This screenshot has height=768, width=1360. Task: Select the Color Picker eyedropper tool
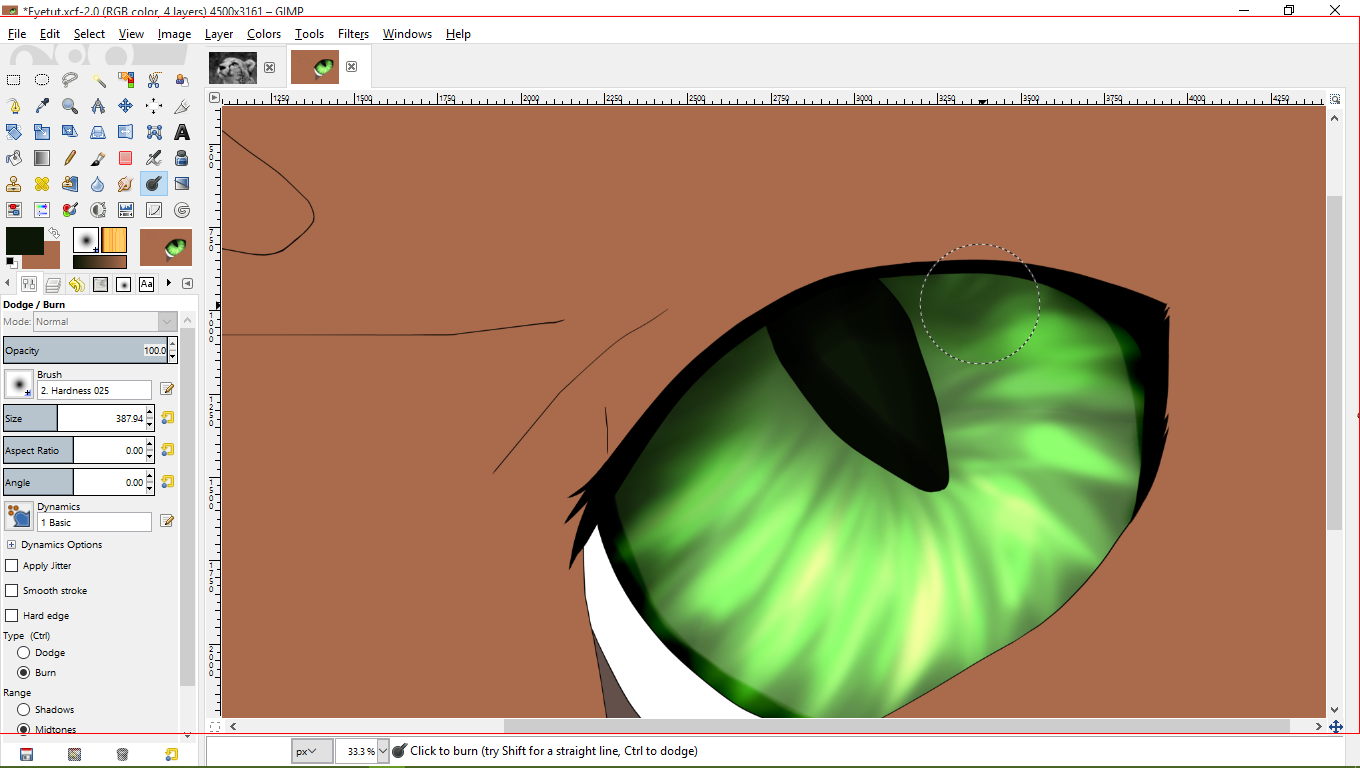coord(42,106)
